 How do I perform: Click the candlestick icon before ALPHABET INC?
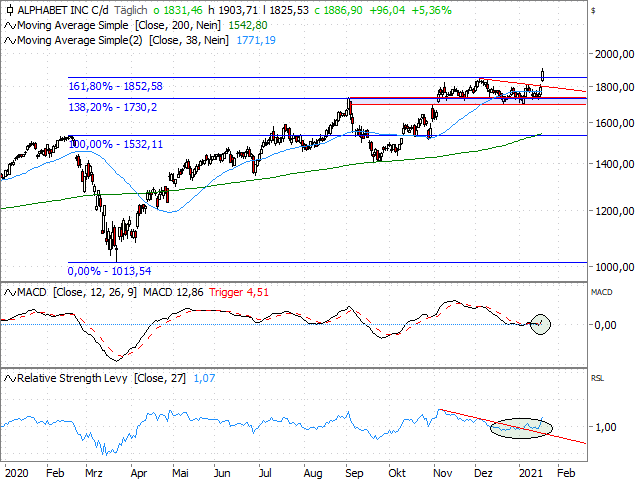point(10,10)
